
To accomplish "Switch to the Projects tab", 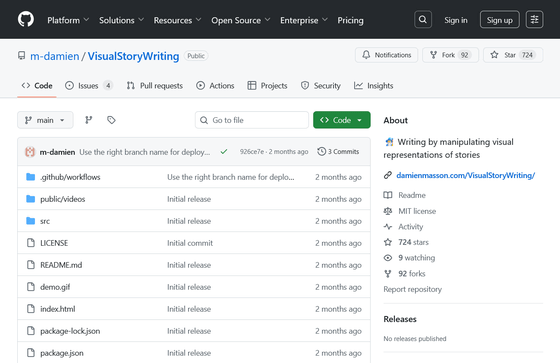I will coord(267,86).
